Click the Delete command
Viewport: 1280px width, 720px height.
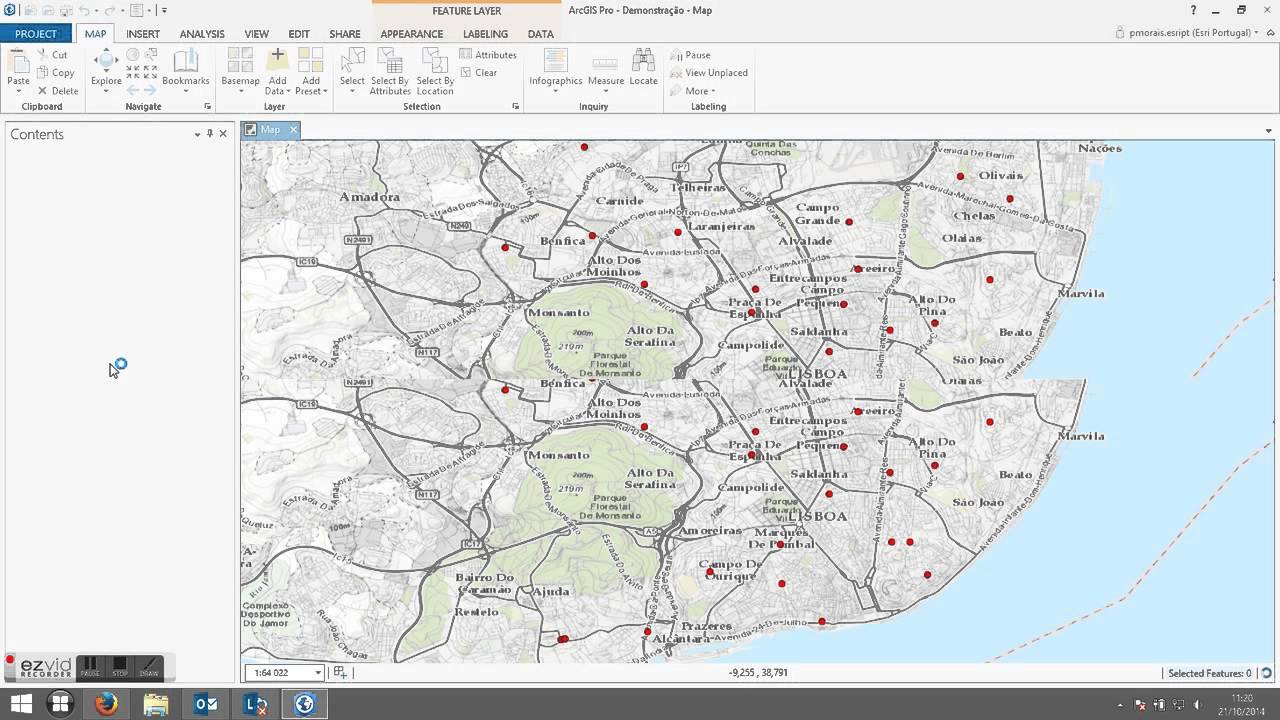pos(57,91)
